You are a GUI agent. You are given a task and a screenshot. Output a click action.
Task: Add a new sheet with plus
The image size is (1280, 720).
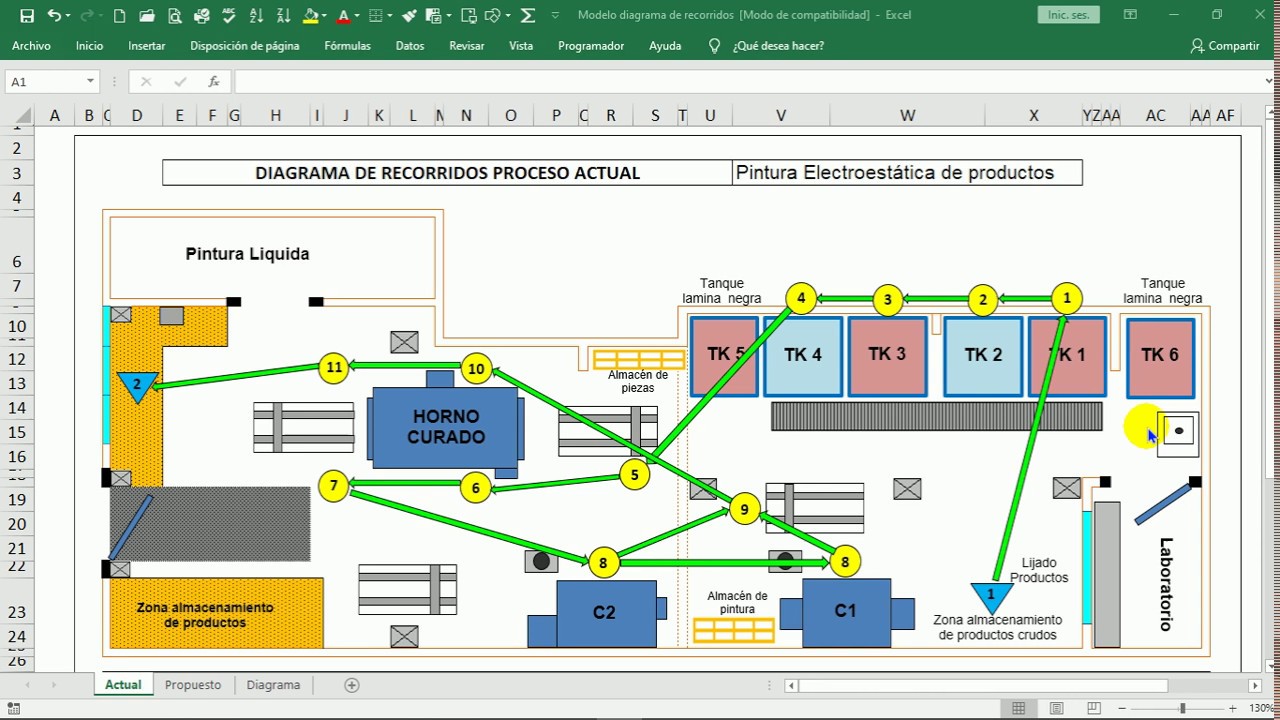pos(352,685)
